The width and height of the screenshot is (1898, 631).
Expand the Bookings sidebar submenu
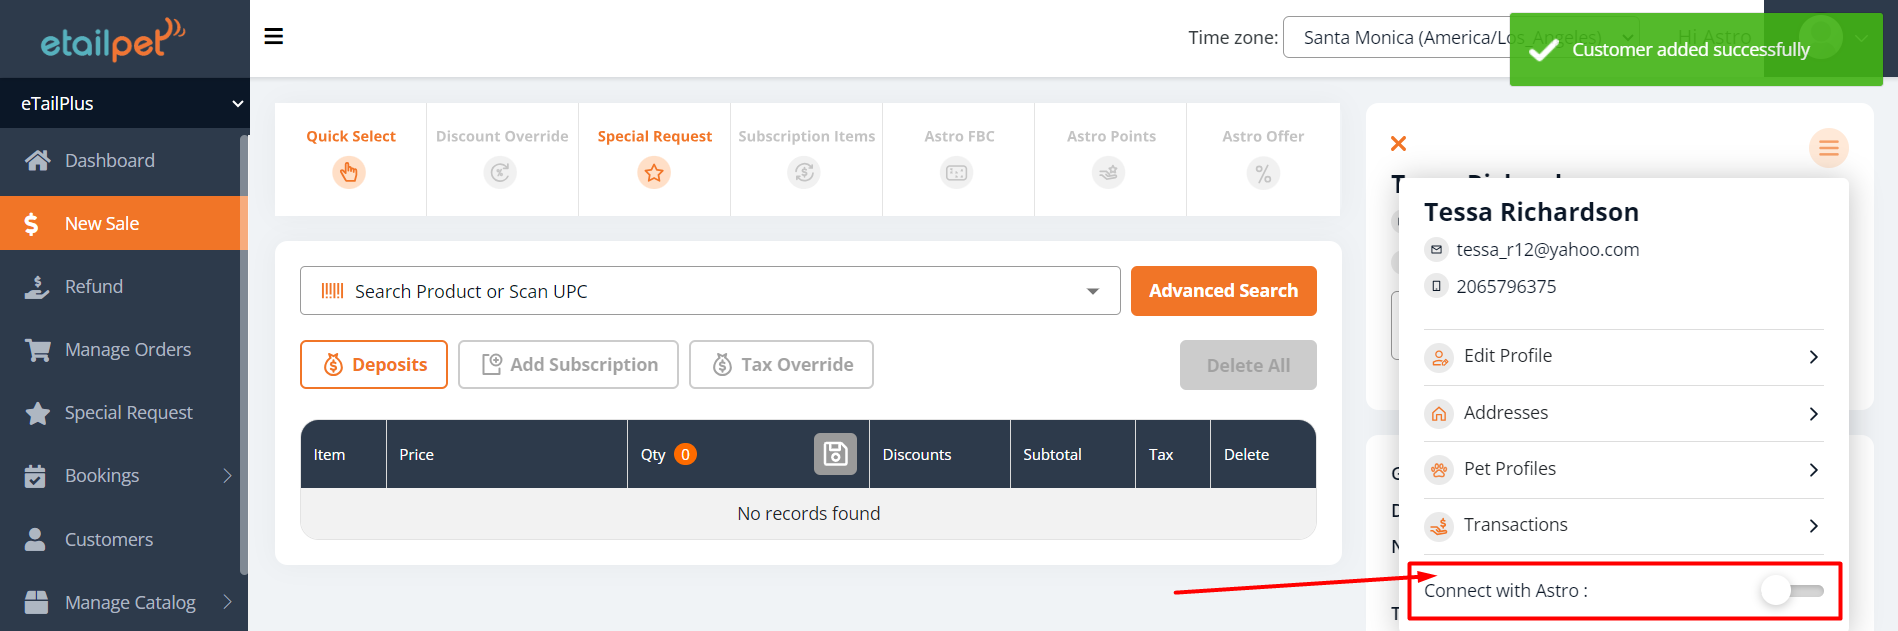[x=227, y=476]
